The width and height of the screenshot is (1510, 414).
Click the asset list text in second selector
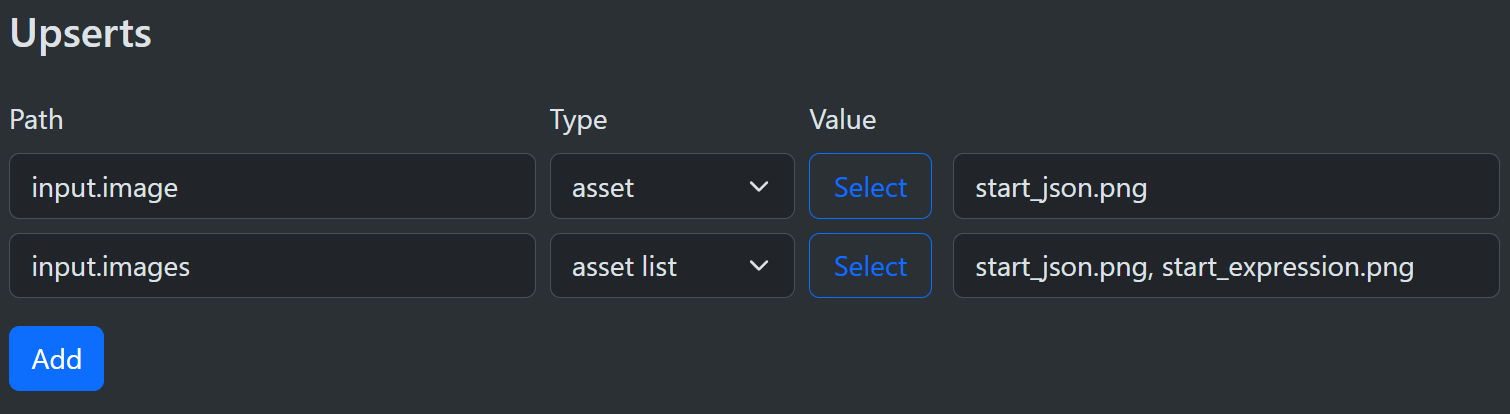[x=624, y=267]
